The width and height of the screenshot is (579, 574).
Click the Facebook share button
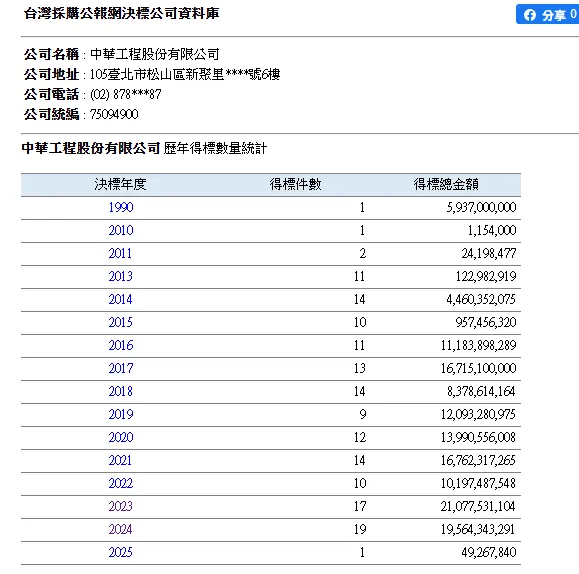(547, 14)
